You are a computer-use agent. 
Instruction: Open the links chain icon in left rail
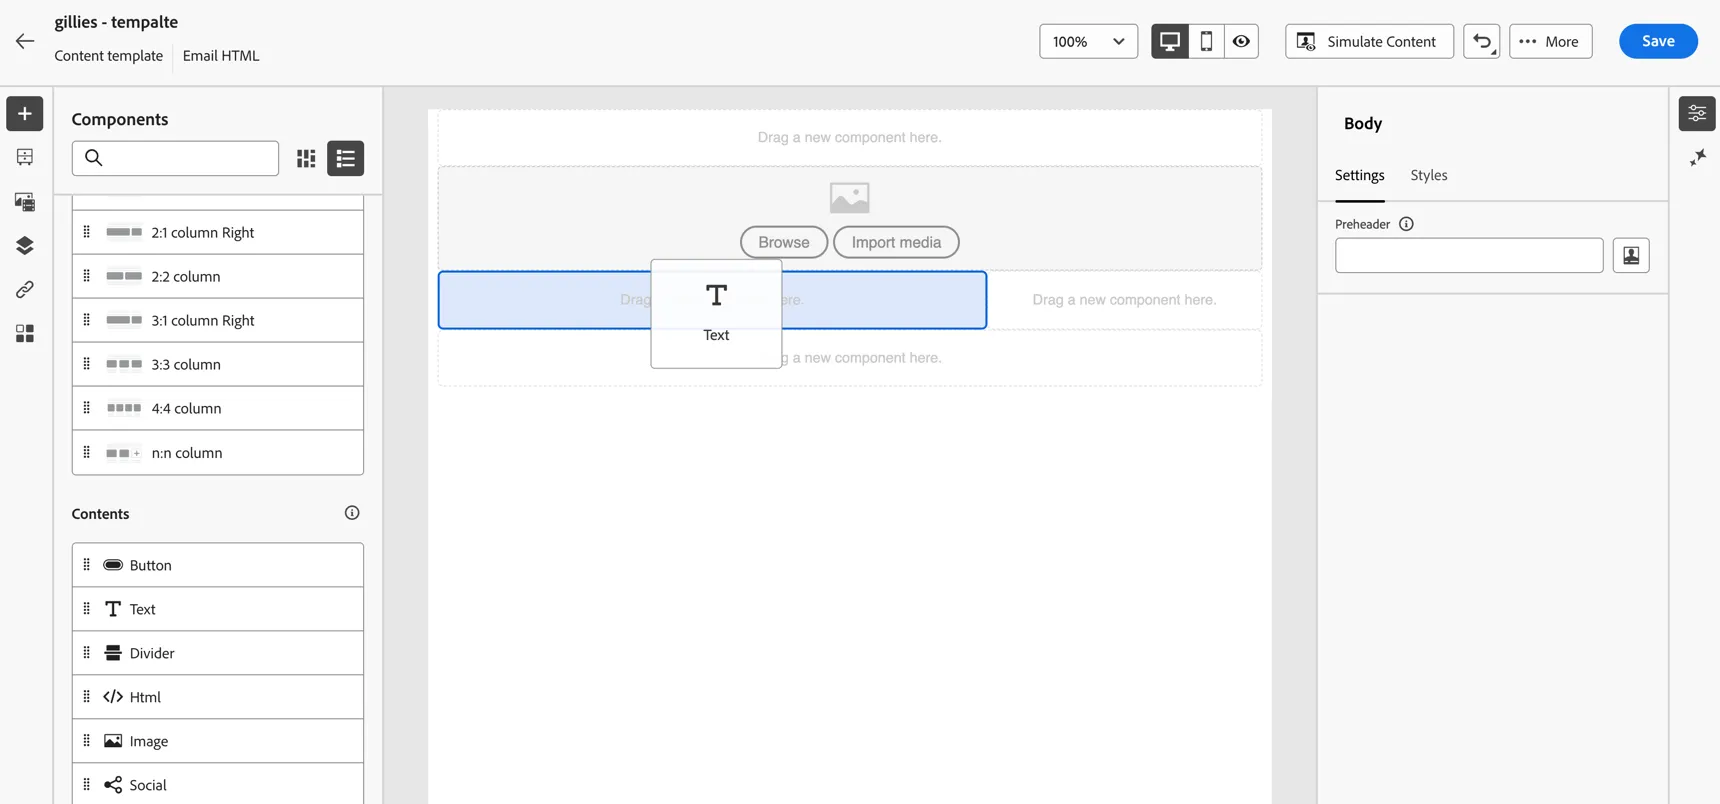[x=25, y=290]
